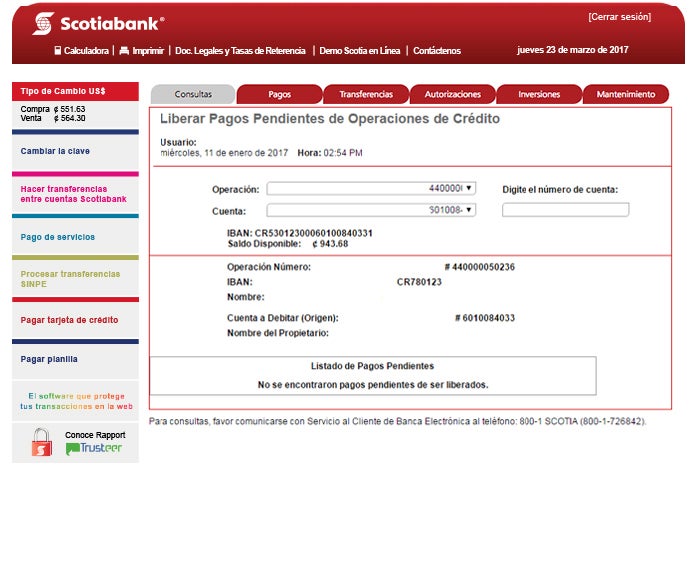Viewport: 700px width, 561px height.
Task: Open Cambiar la clave in sidebar
Action: (x=55, y=152)
